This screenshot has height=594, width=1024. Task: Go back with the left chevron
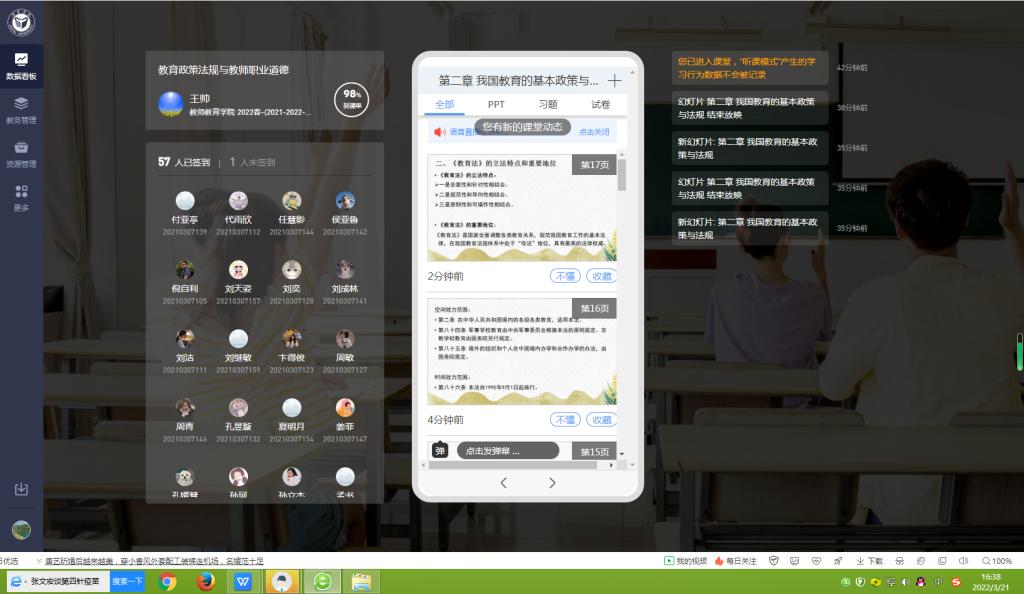pos(503,483)
